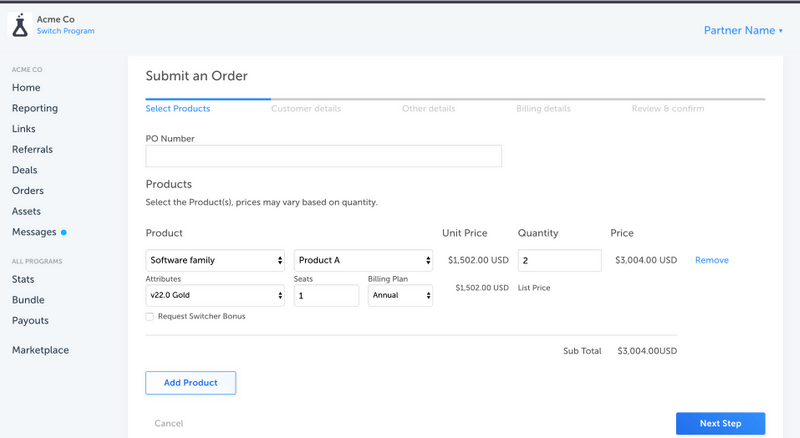Click the blue Messages notification dot
The image size is (800, 438).
click(64, 233)
